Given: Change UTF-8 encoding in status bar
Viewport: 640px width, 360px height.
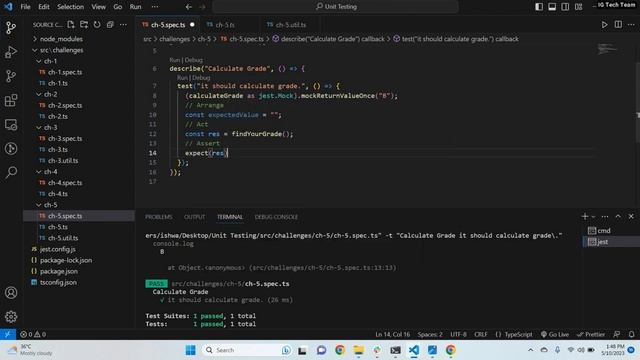Looking at the screenshot, I should [x=458, y=334].
